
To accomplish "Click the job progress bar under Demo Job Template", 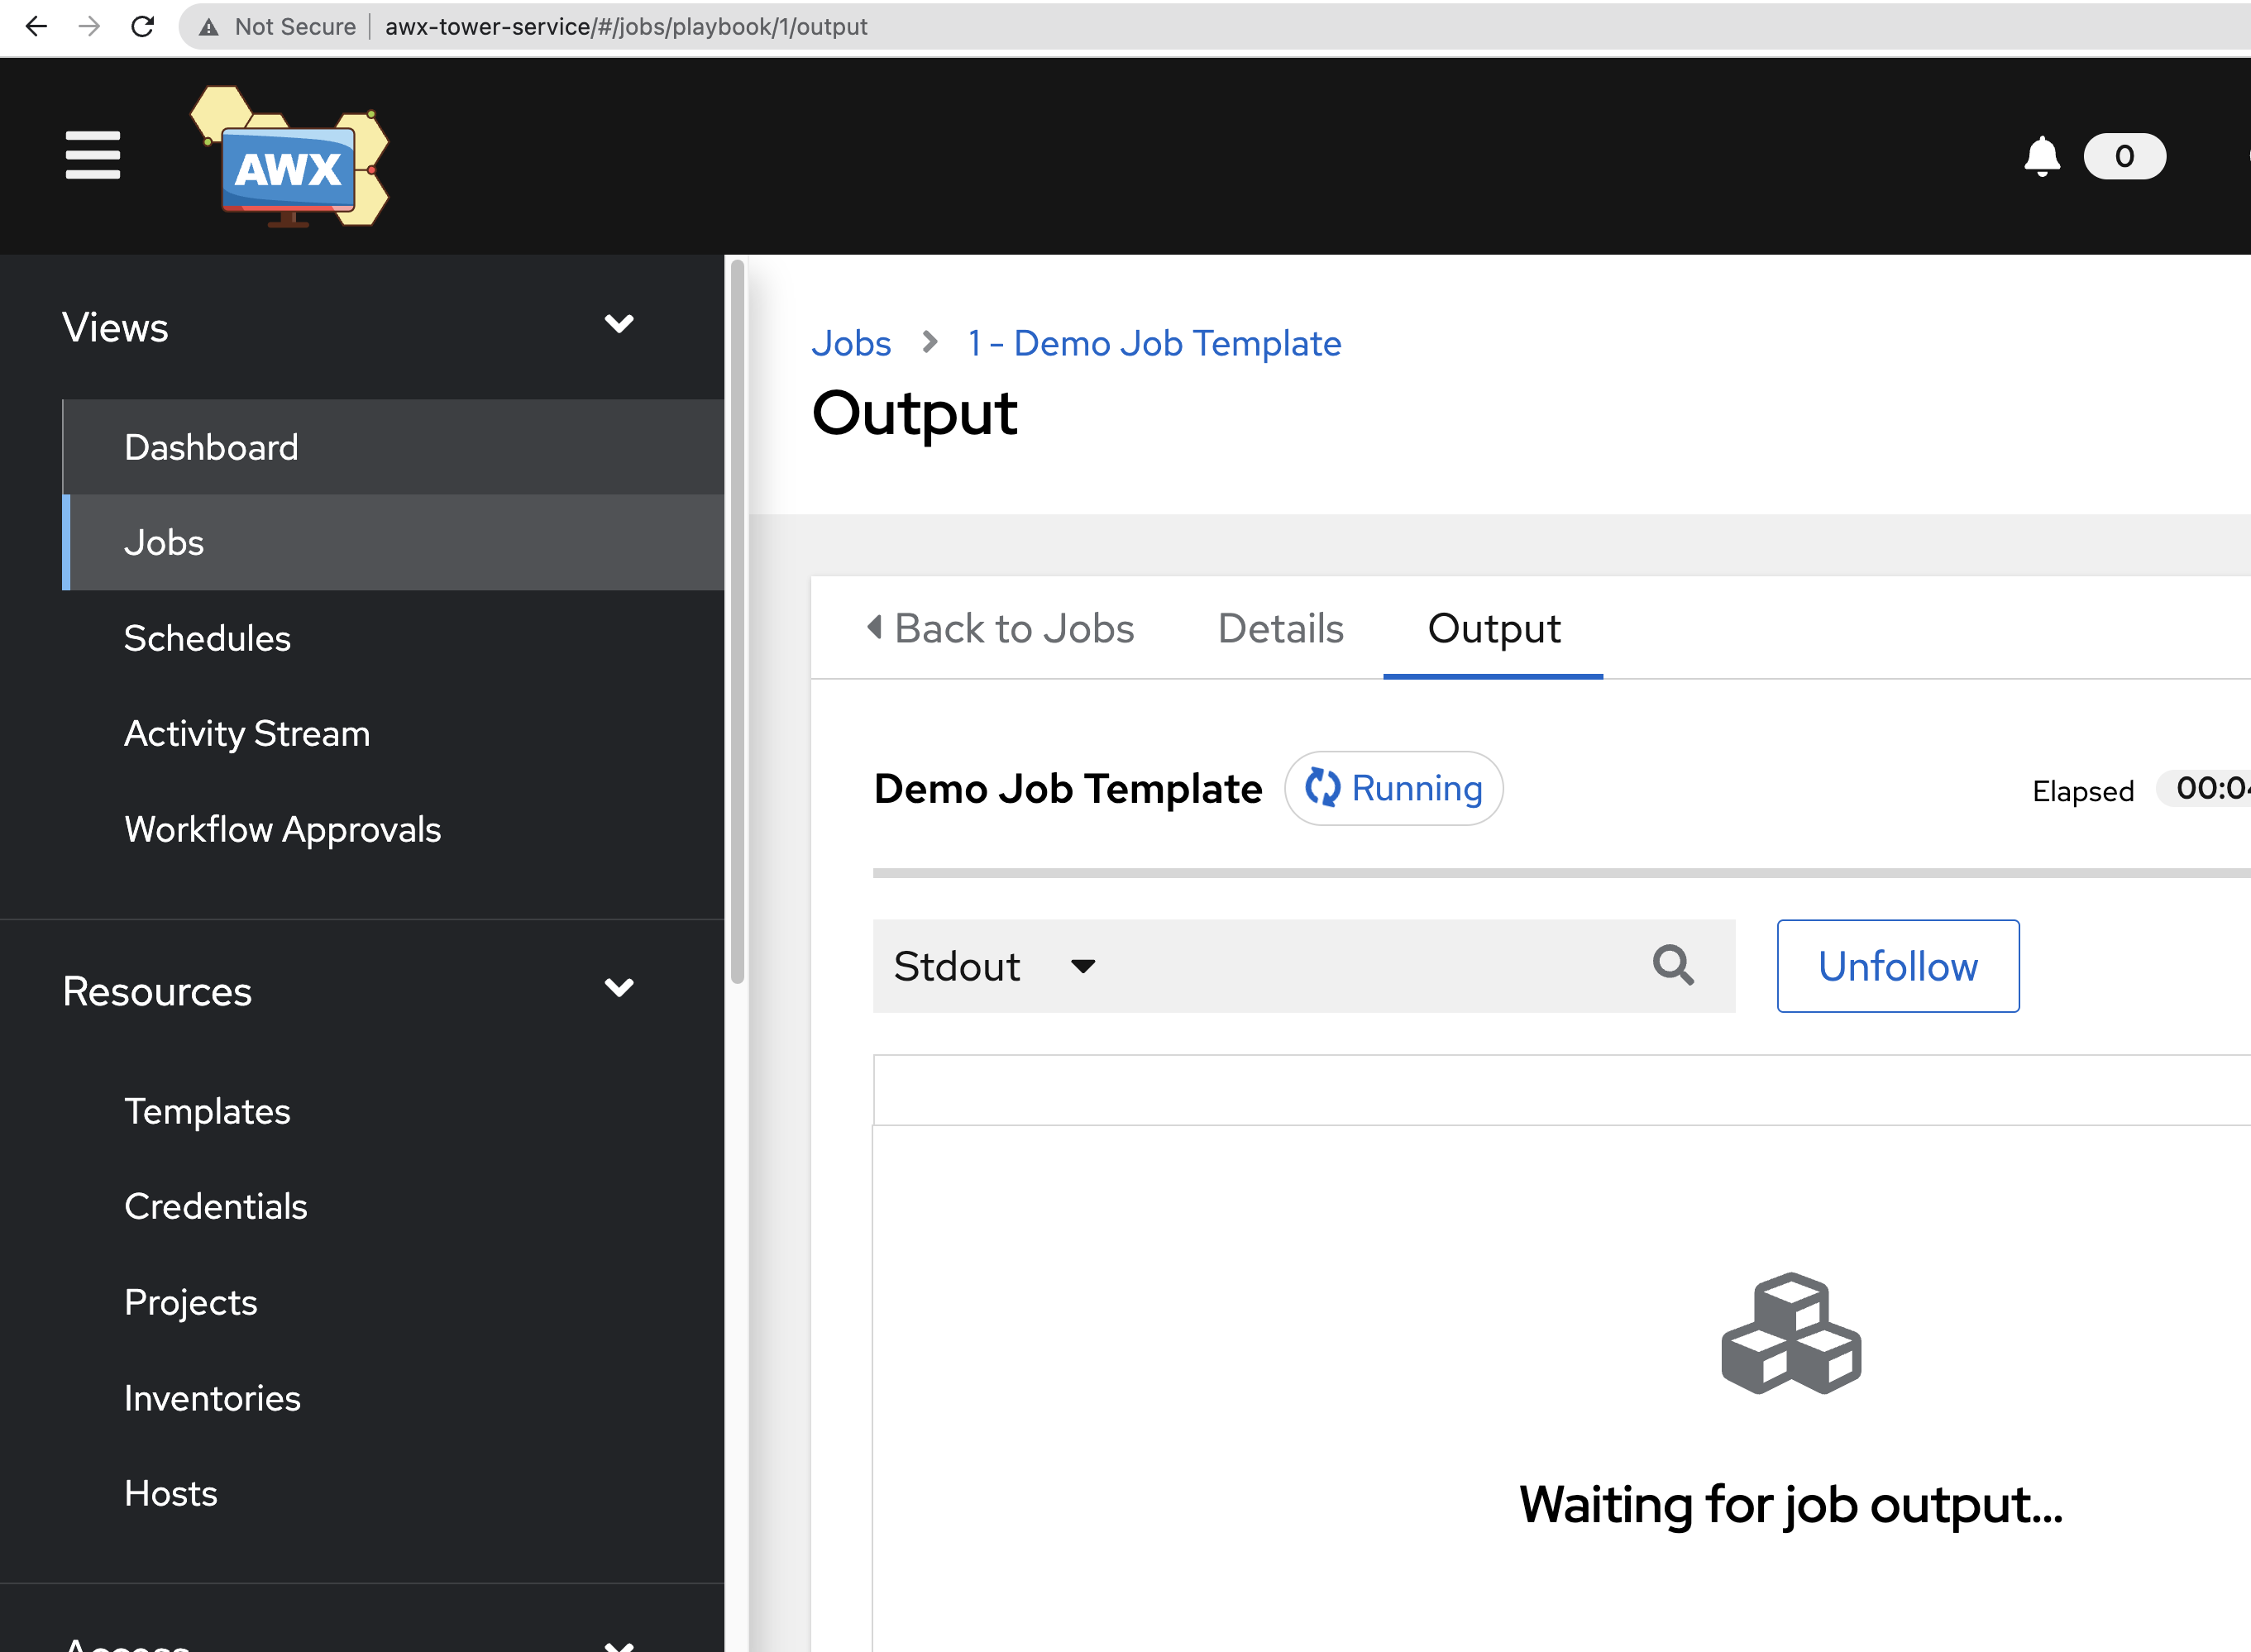I will tap(1561, 873).
